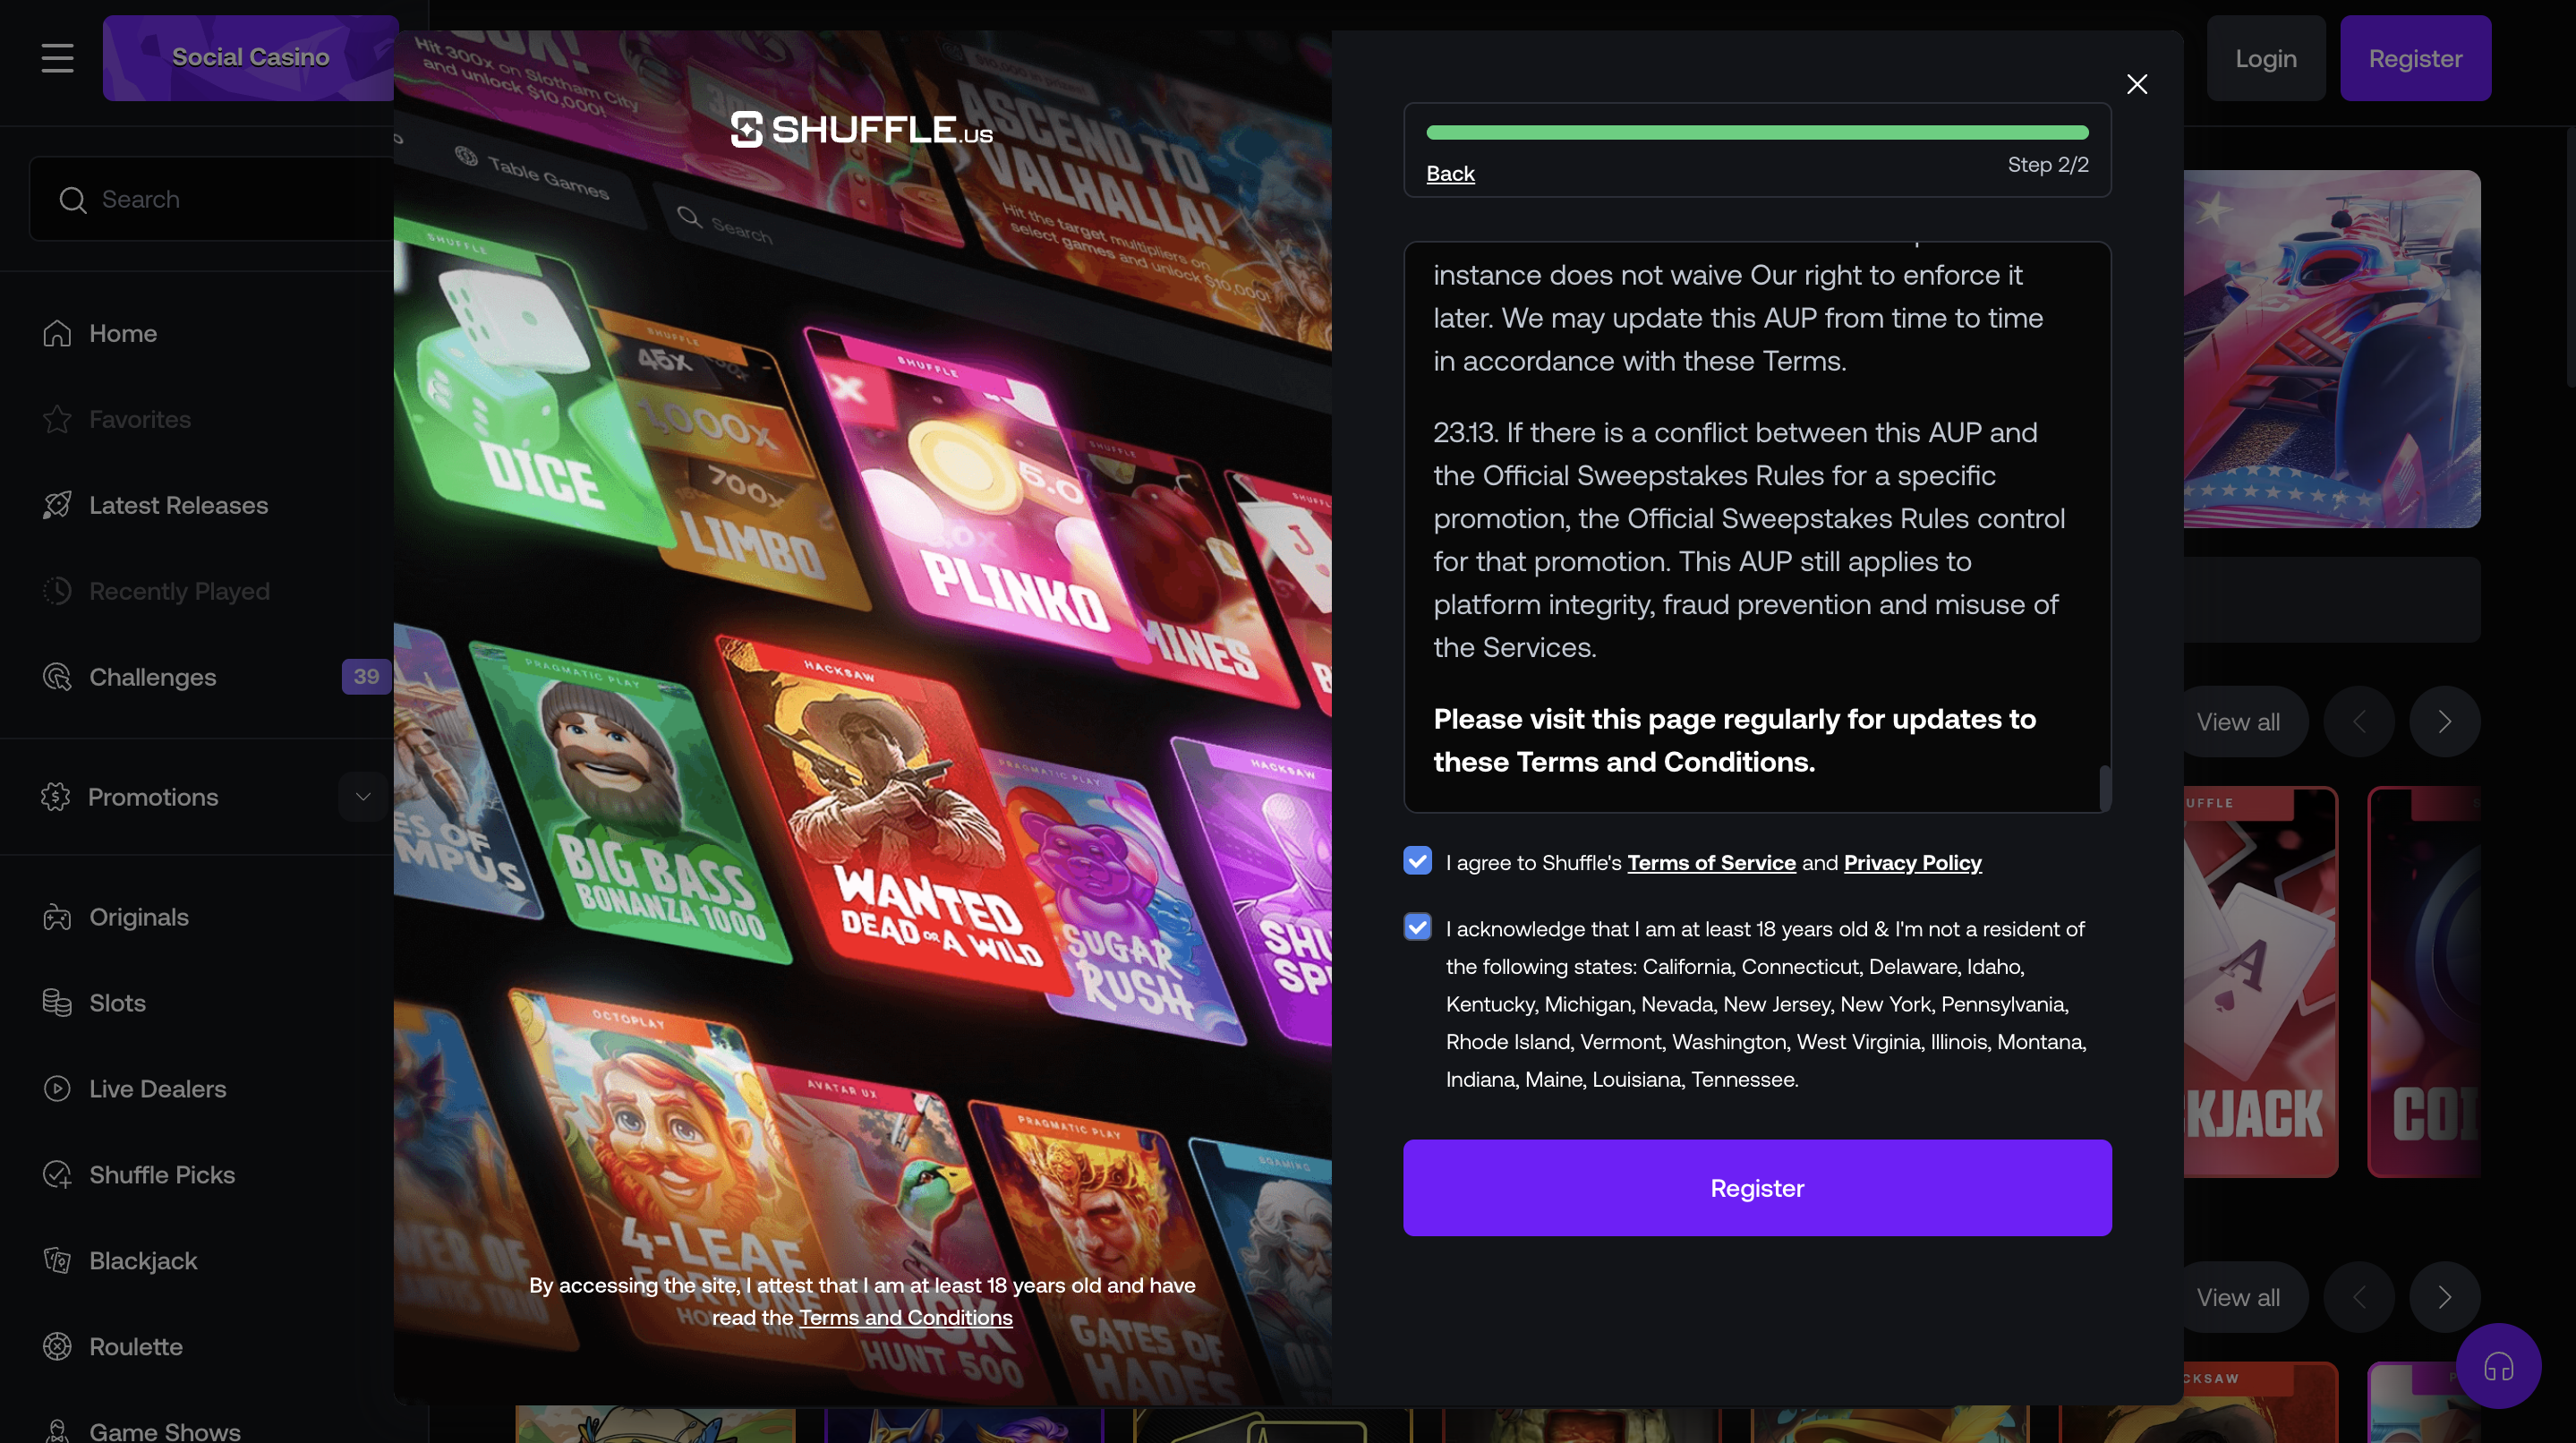Select Slots from the sidebar
The height and width of the screenshot is (1443, 2576).
pyautogui.click(x=117, y=1003)
